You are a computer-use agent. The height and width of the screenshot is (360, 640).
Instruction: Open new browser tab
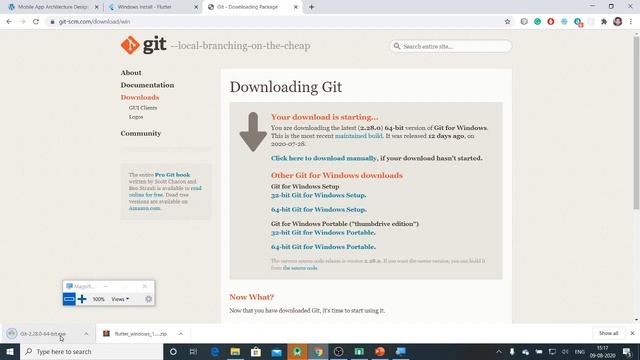(311, 7)
